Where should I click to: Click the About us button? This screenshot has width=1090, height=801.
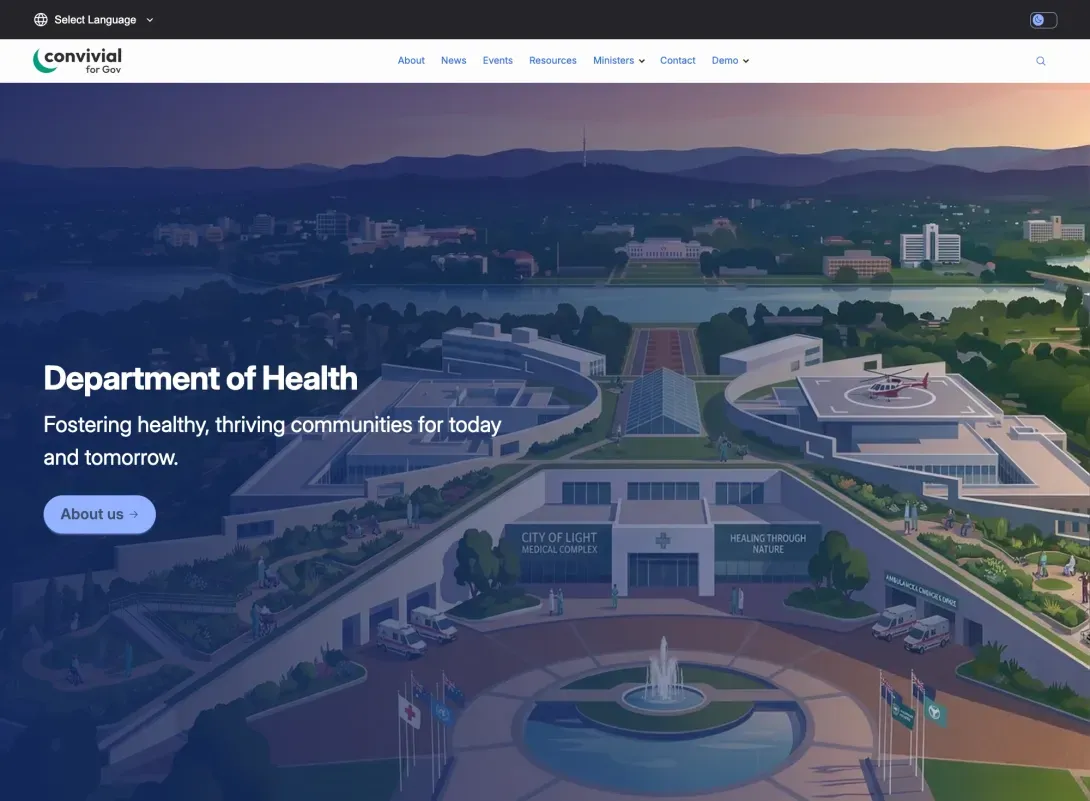coord(99,515)
